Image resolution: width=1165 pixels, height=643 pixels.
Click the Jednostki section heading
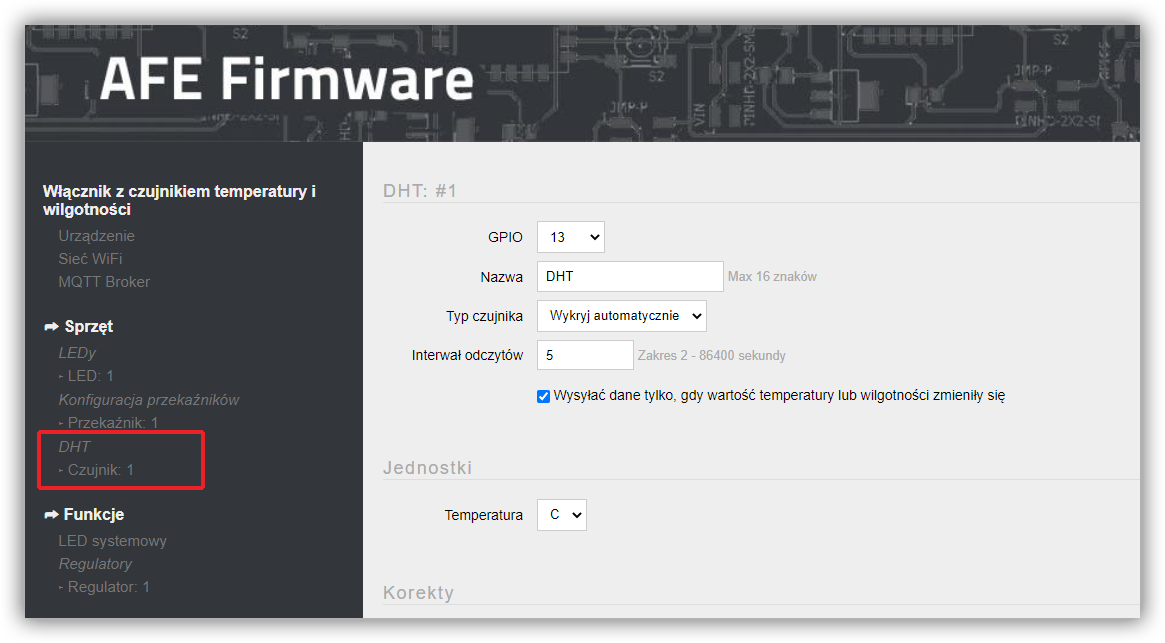coord(427,468)
